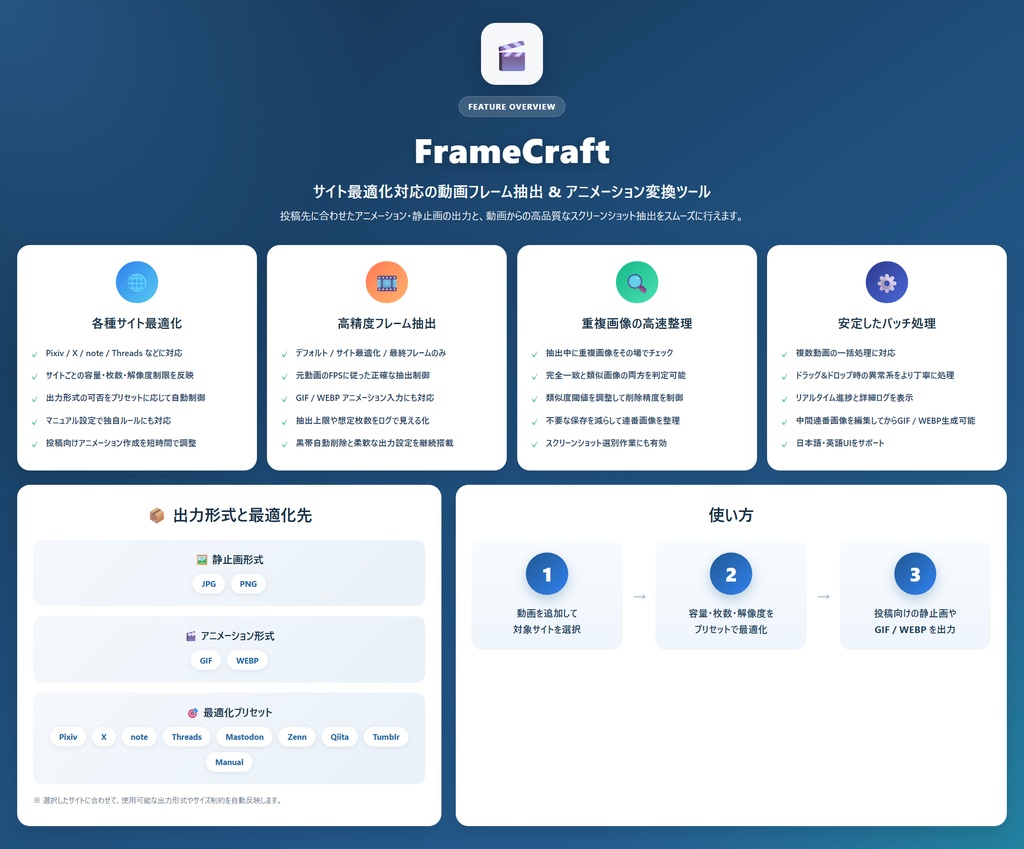
Task: Select the globe icon above 各種サイト最適化
Action: 136,282
